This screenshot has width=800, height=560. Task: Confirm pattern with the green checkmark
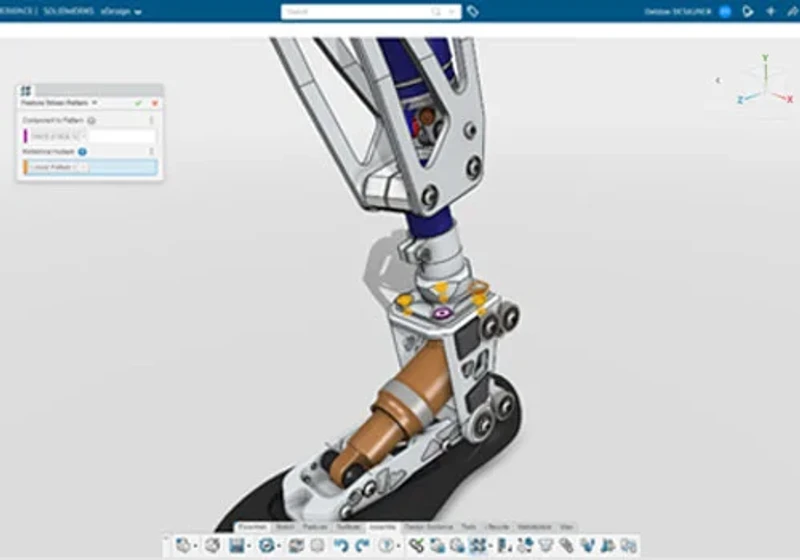[138, 103]
